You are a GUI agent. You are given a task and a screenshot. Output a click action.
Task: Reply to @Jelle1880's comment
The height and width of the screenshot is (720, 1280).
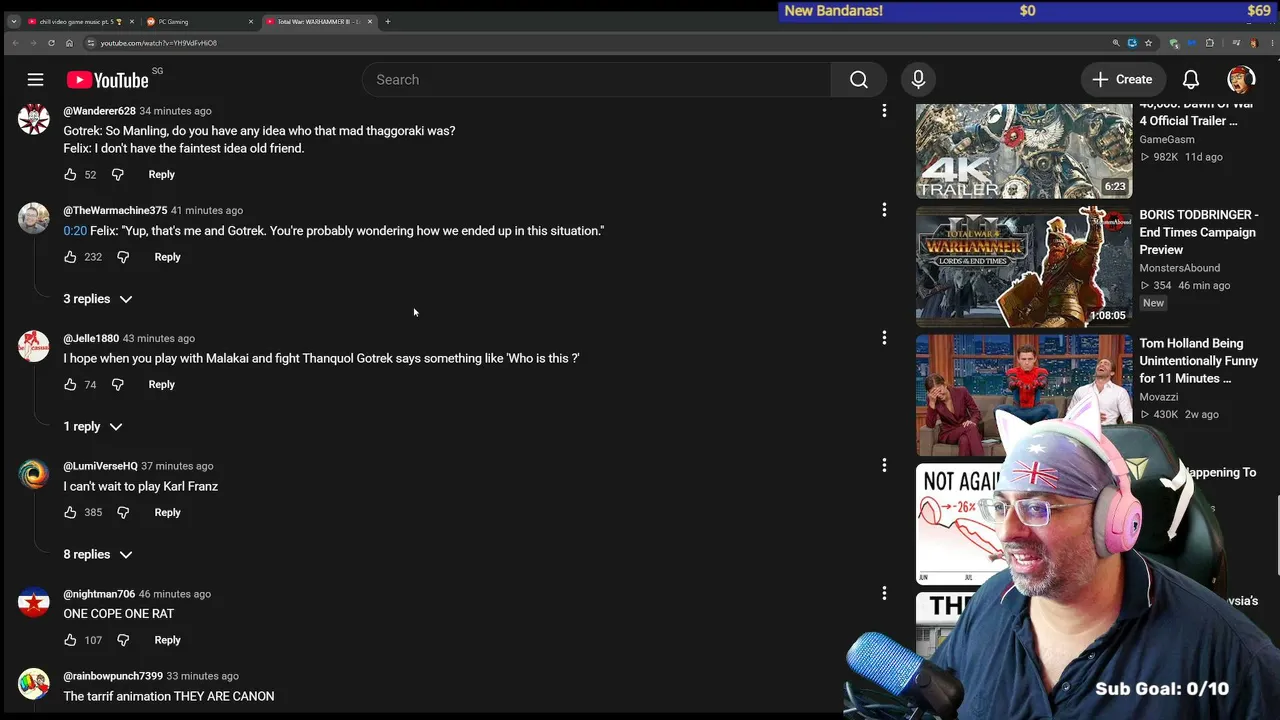[161, 384]
